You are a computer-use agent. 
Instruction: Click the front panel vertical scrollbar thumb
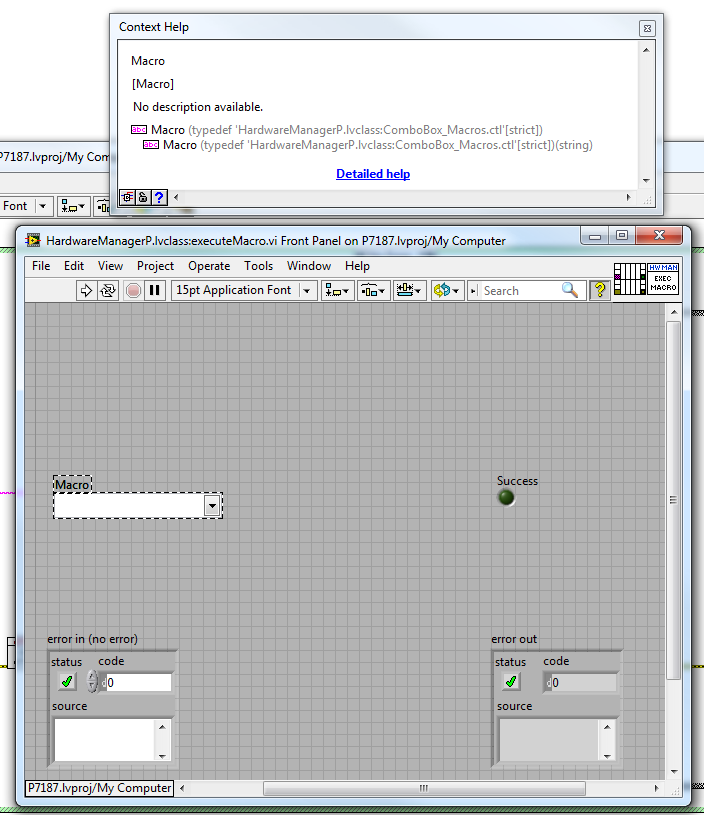(673, 500)
